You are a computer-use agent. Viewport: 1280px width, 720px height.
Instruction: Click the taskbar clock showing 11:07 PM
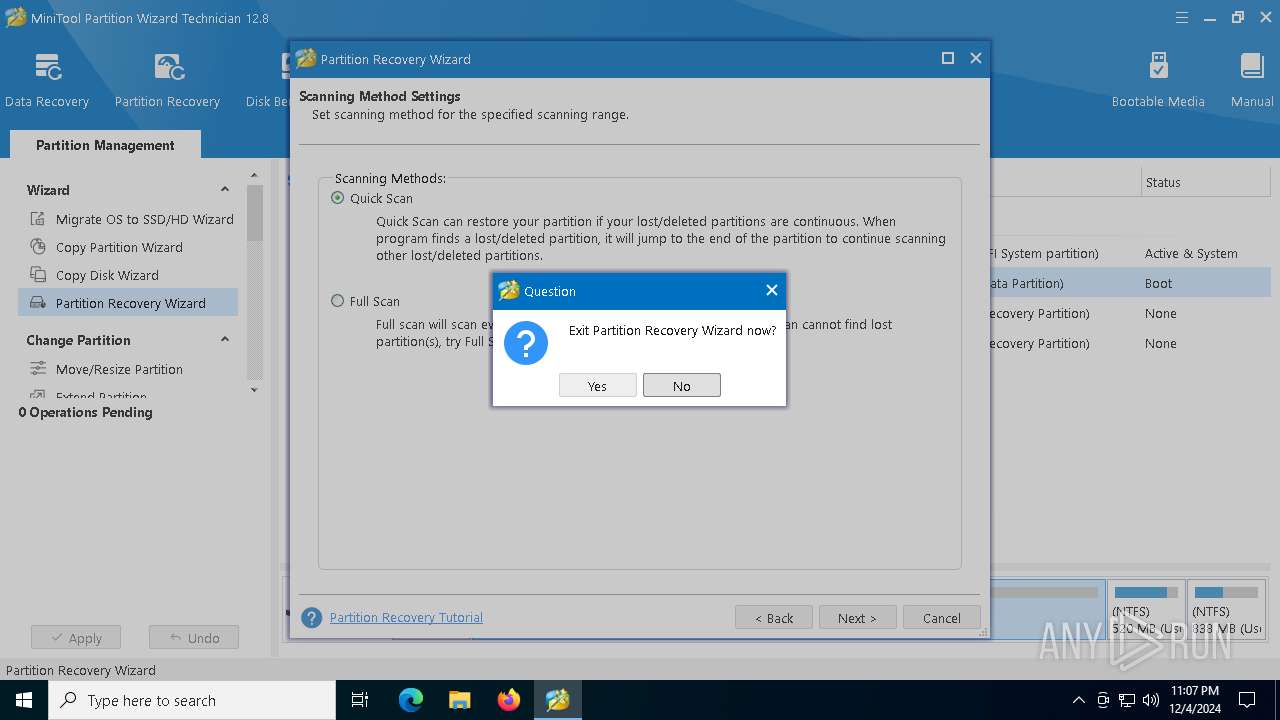coord(1195,700)
